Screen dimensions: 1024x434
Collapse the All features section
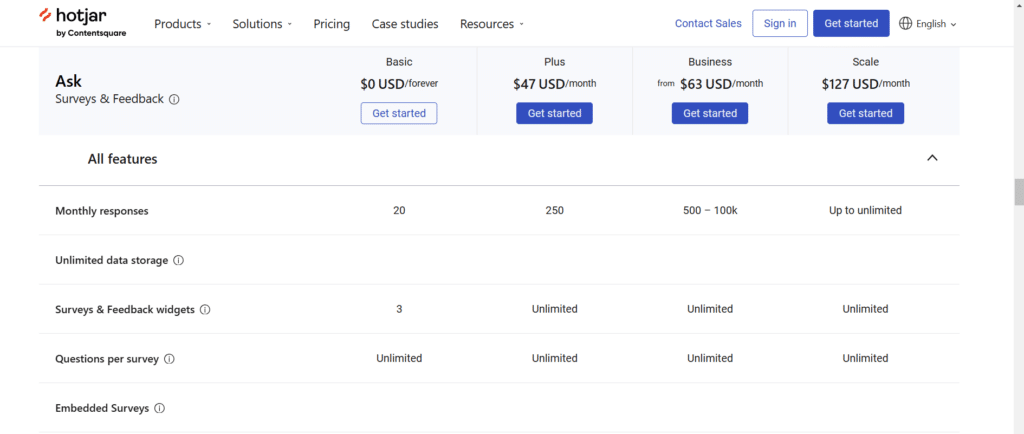click(933, 158)
